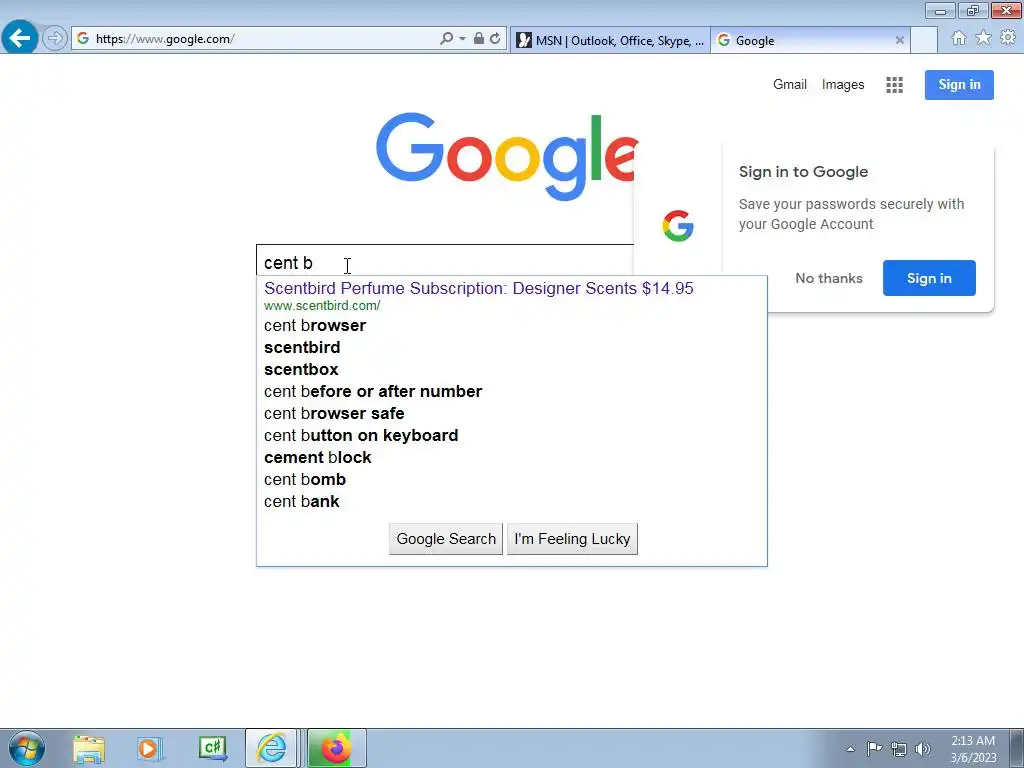This screenshot has width=1024, height=768.
Task: Refresh the page with the reload icon
Action: [x=495, y=39]
